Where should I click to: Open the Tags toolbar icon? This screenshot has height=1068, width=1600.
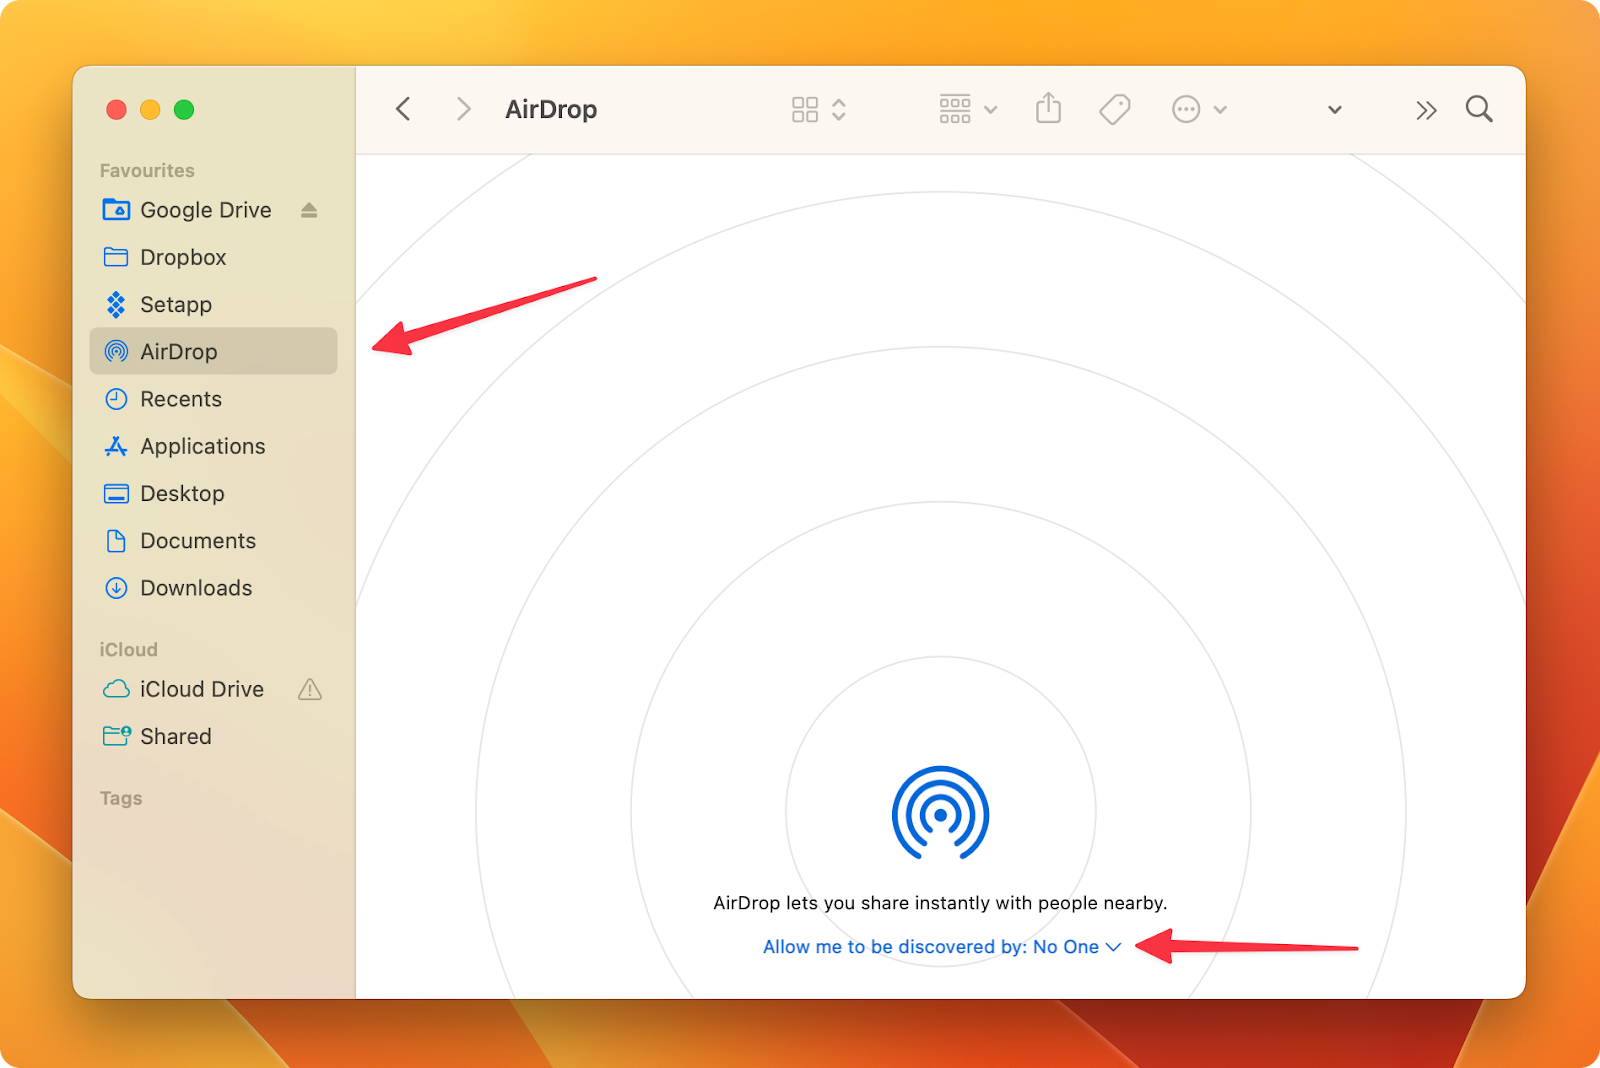pos(1114,109)
